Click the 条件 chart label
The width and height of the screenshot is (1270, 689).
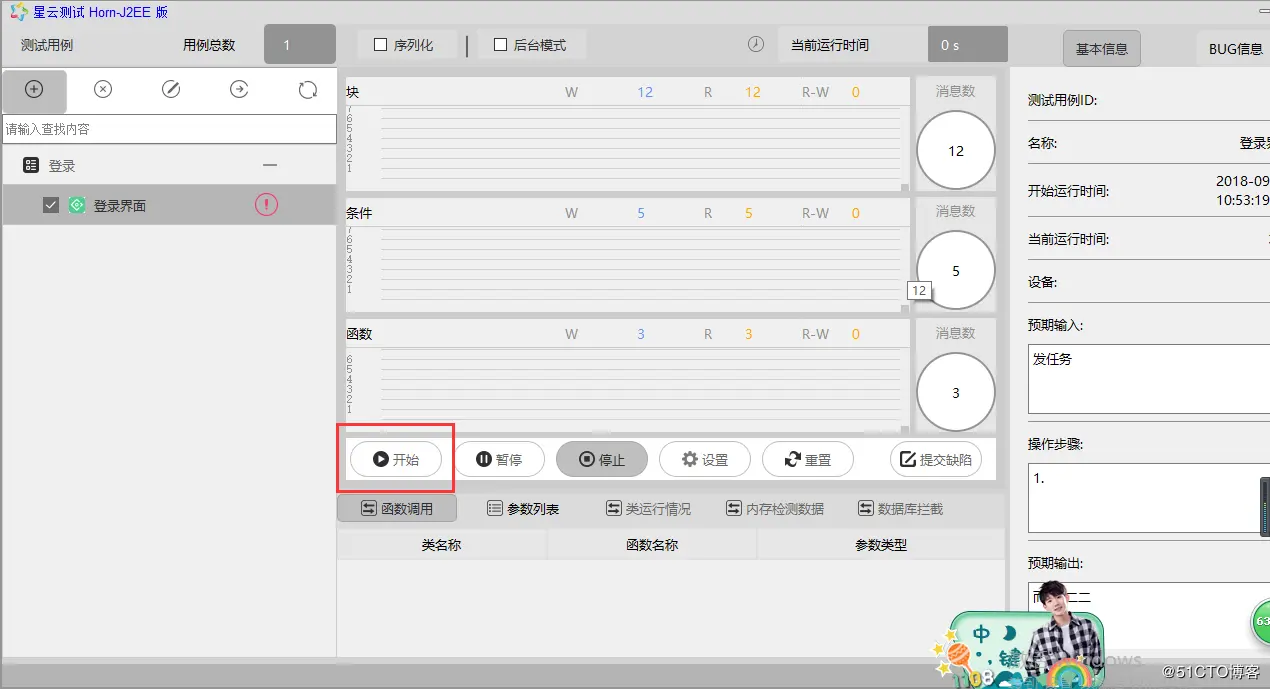click(x=359, y=213)
